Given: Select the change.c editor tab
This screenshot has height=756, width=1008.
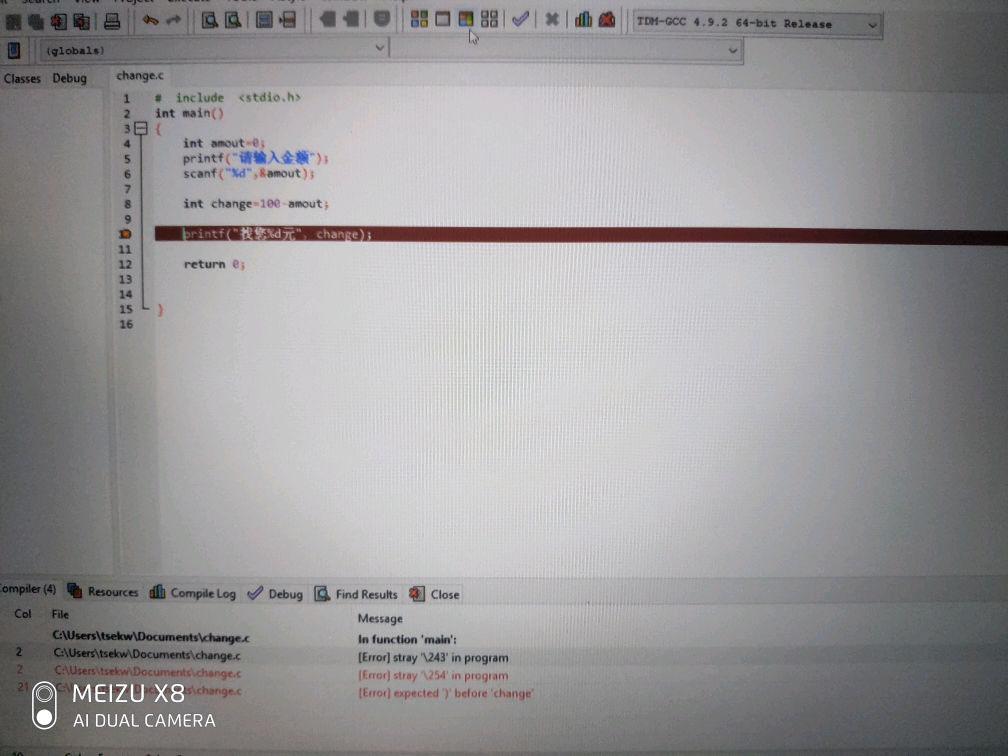Looking at the screenshot, I should click(x=140, y=76).
